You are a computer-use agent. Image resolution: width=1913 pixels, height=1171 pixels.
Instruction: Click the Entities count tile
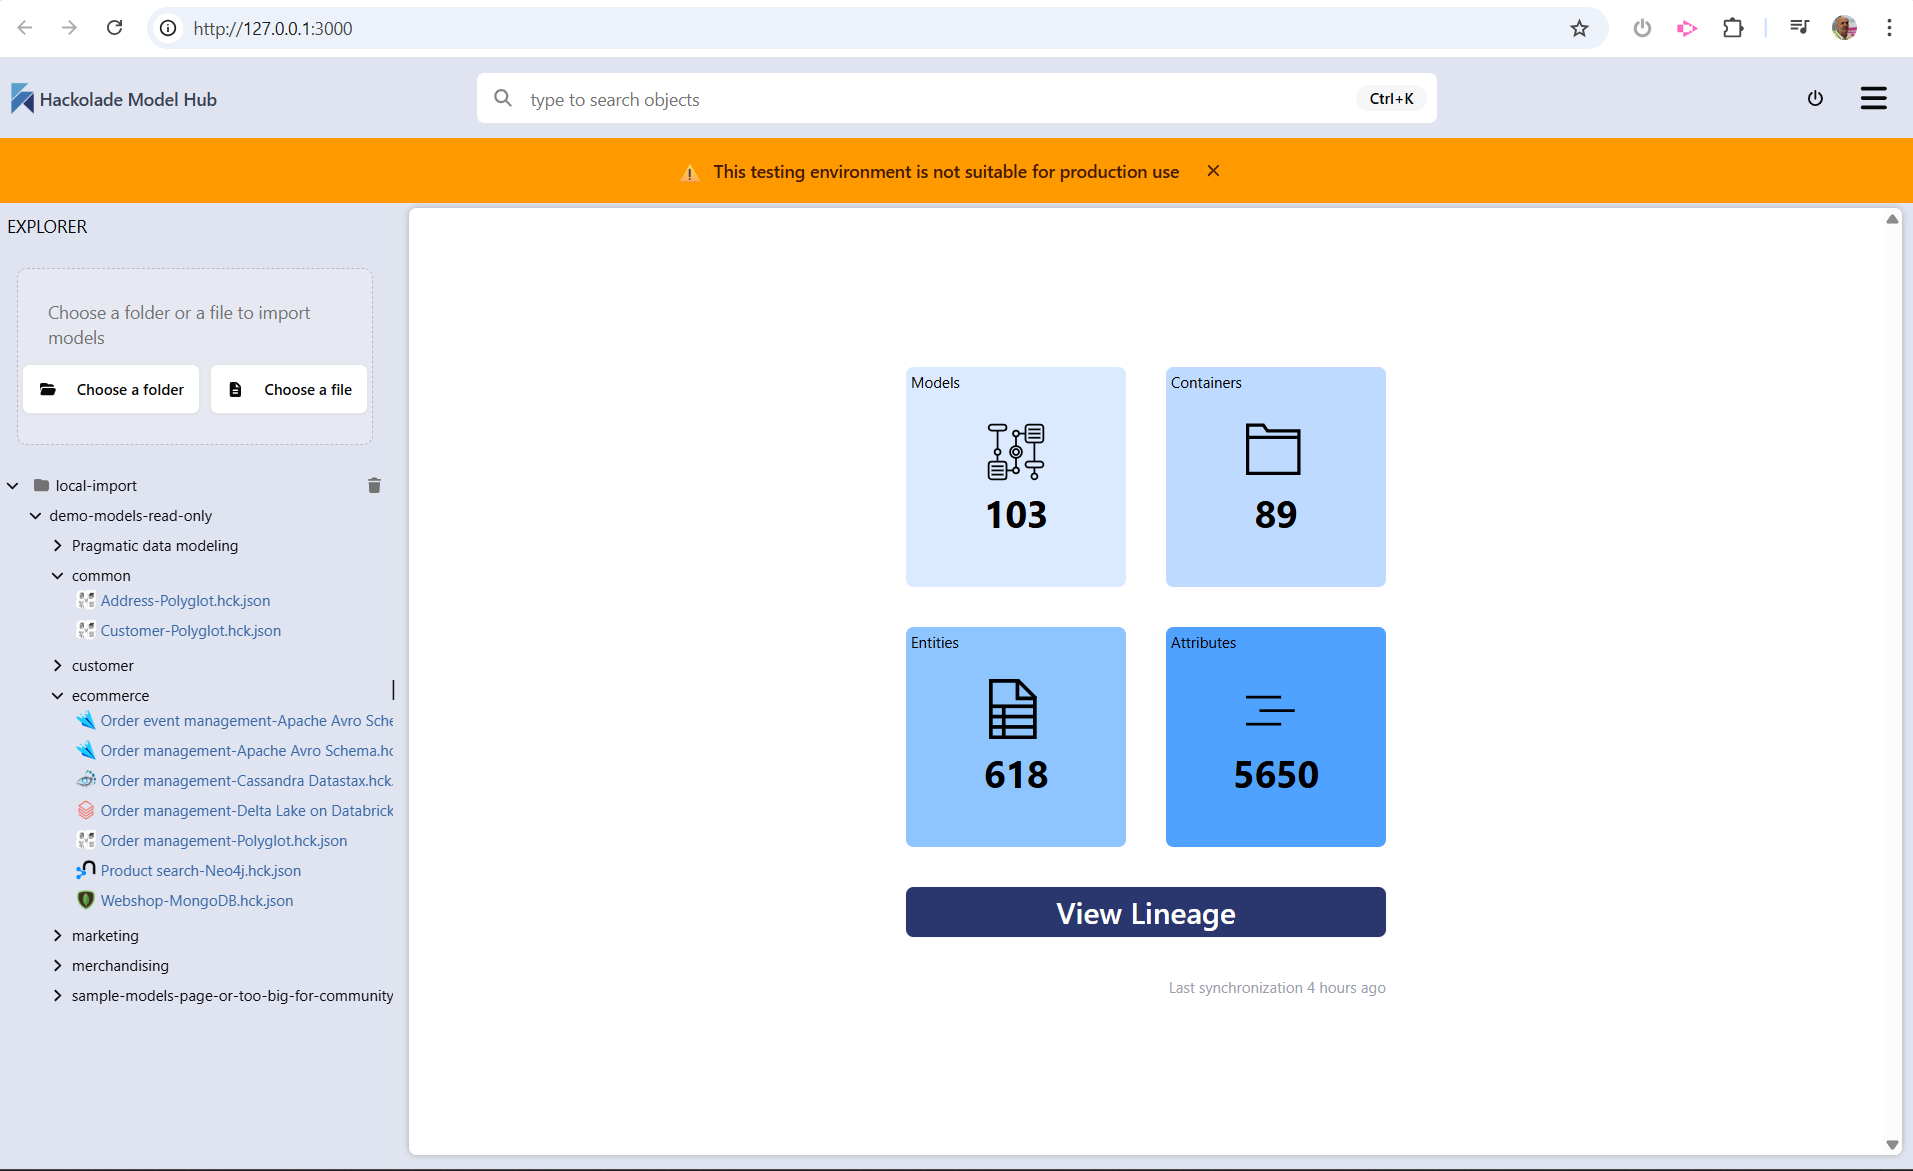pos(1015,737)
